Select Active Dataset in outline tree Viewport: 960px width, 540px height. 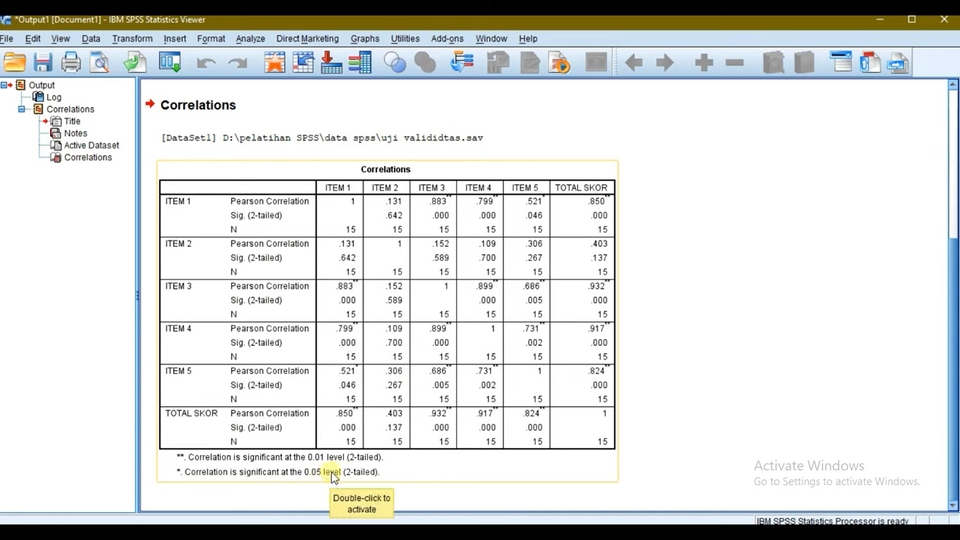click(x=91, y=145)
